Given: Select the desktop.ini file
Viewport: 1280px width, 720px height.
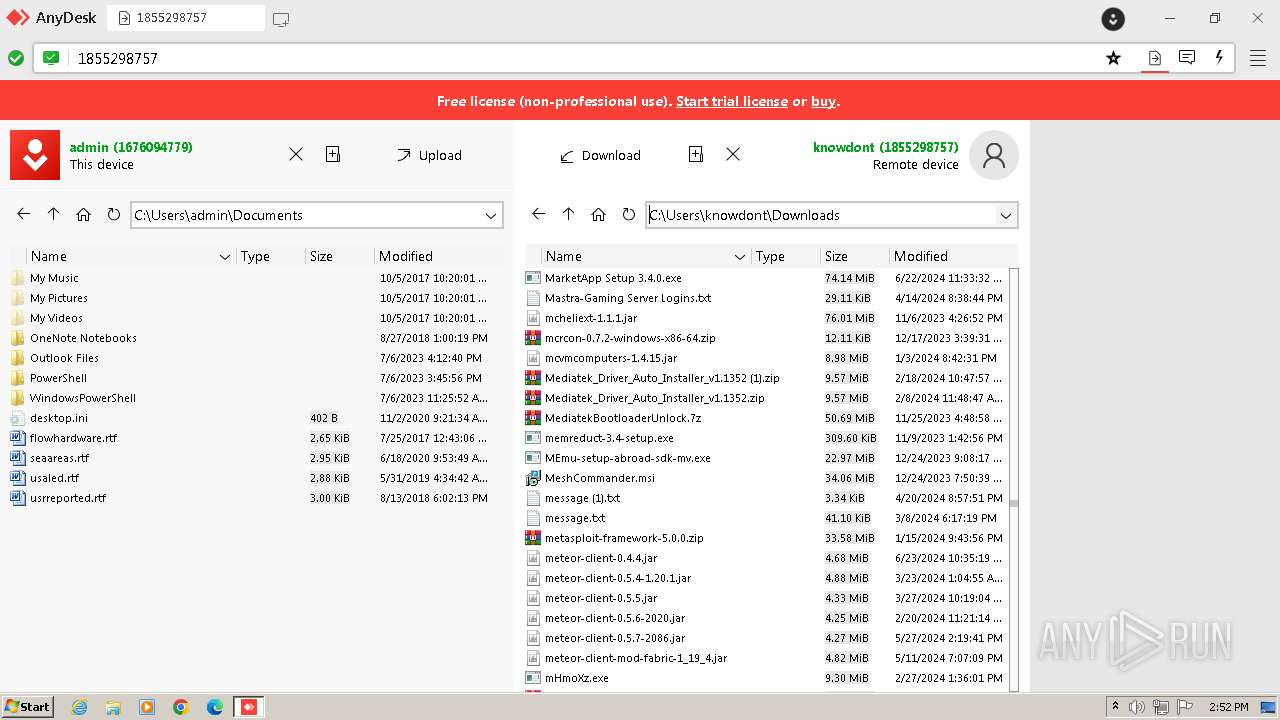Looking at the screenshot, I should [249, 418].
